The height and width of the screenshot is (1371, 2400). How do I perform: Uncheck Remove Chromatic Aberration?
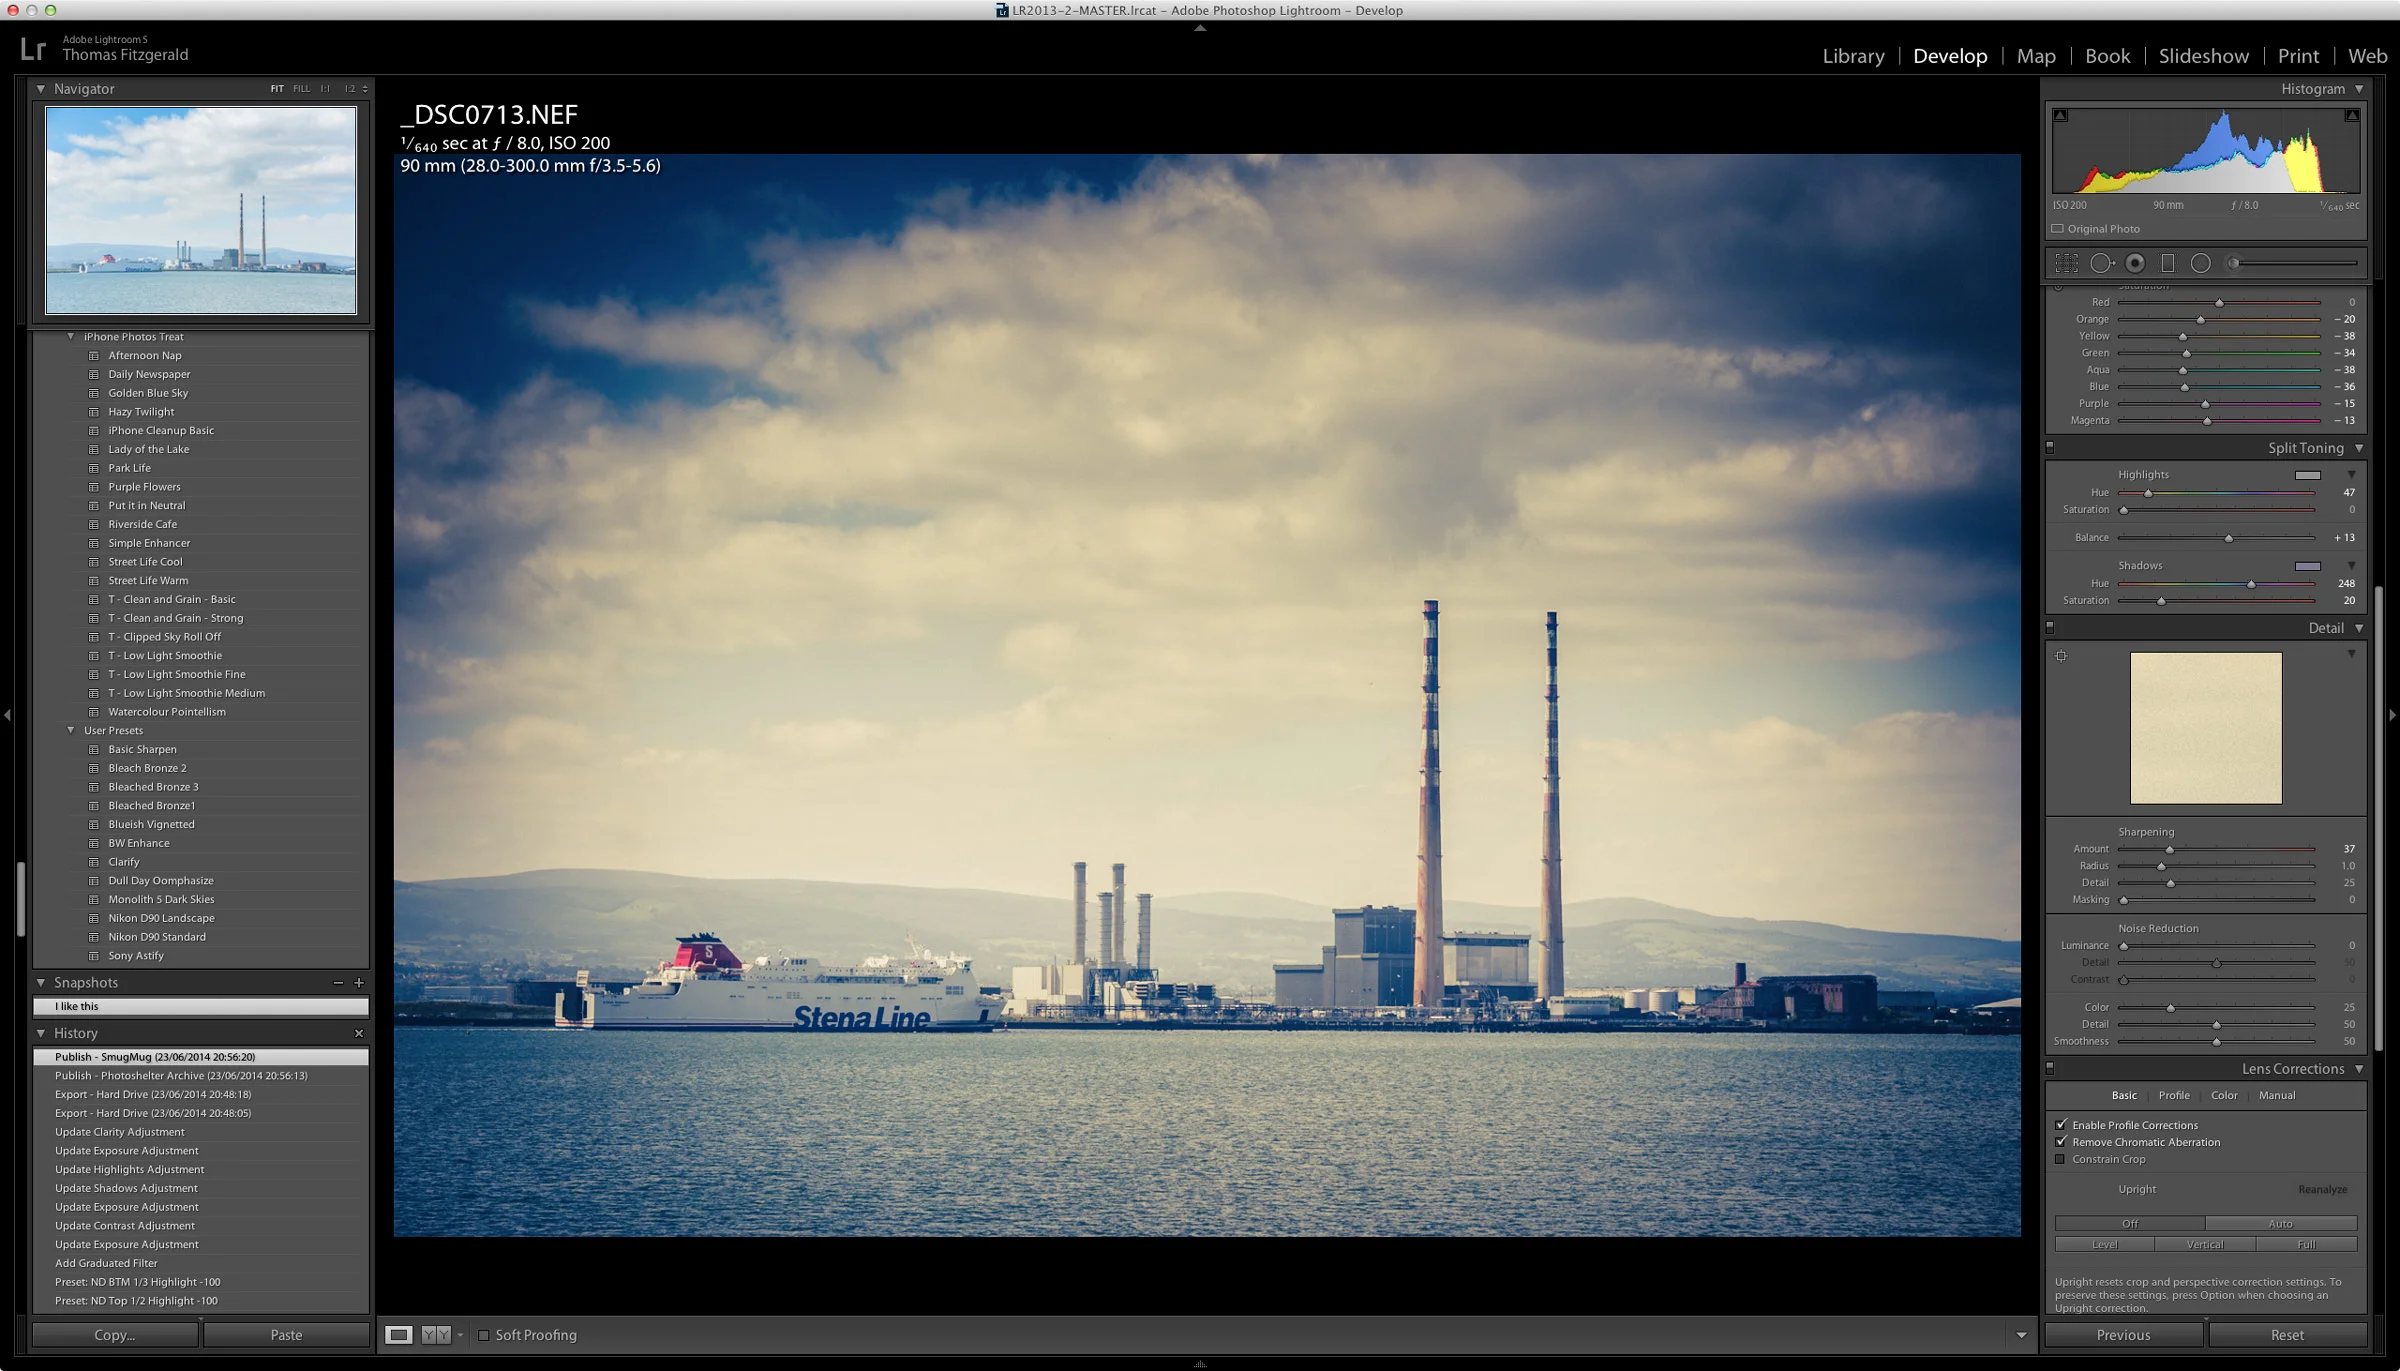[x=2061, y=1141]
